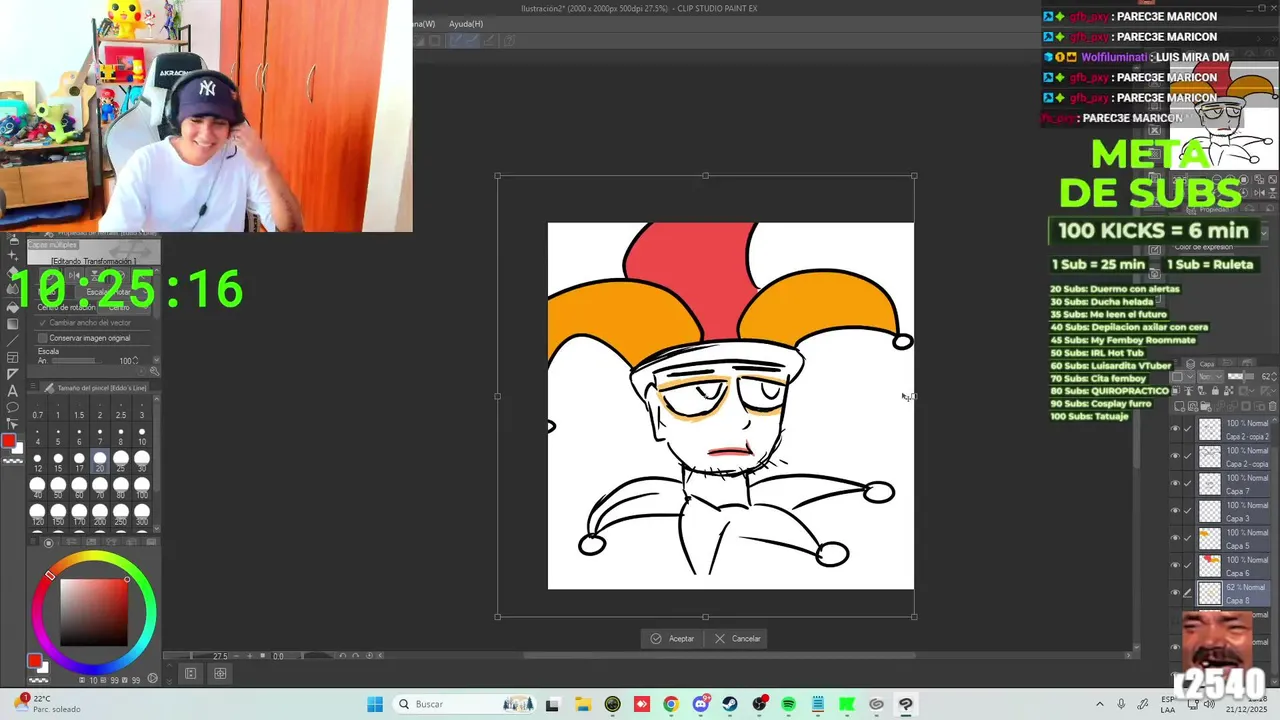Select the Gradient tool icon
Screen dimensions: 1280x720
click(x=12, y=324)
